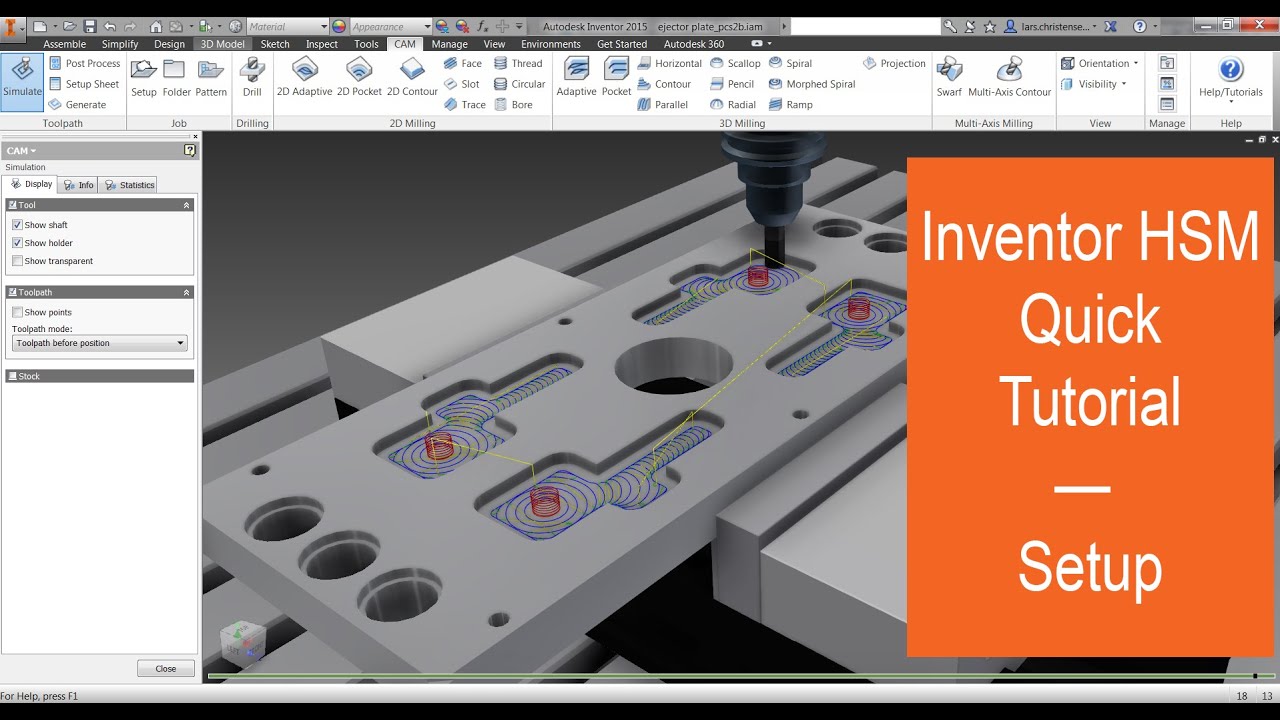This screenshot has width=1280, height=720.
Task: Open the Manage ribbon tab
Action: click(449, 44)
